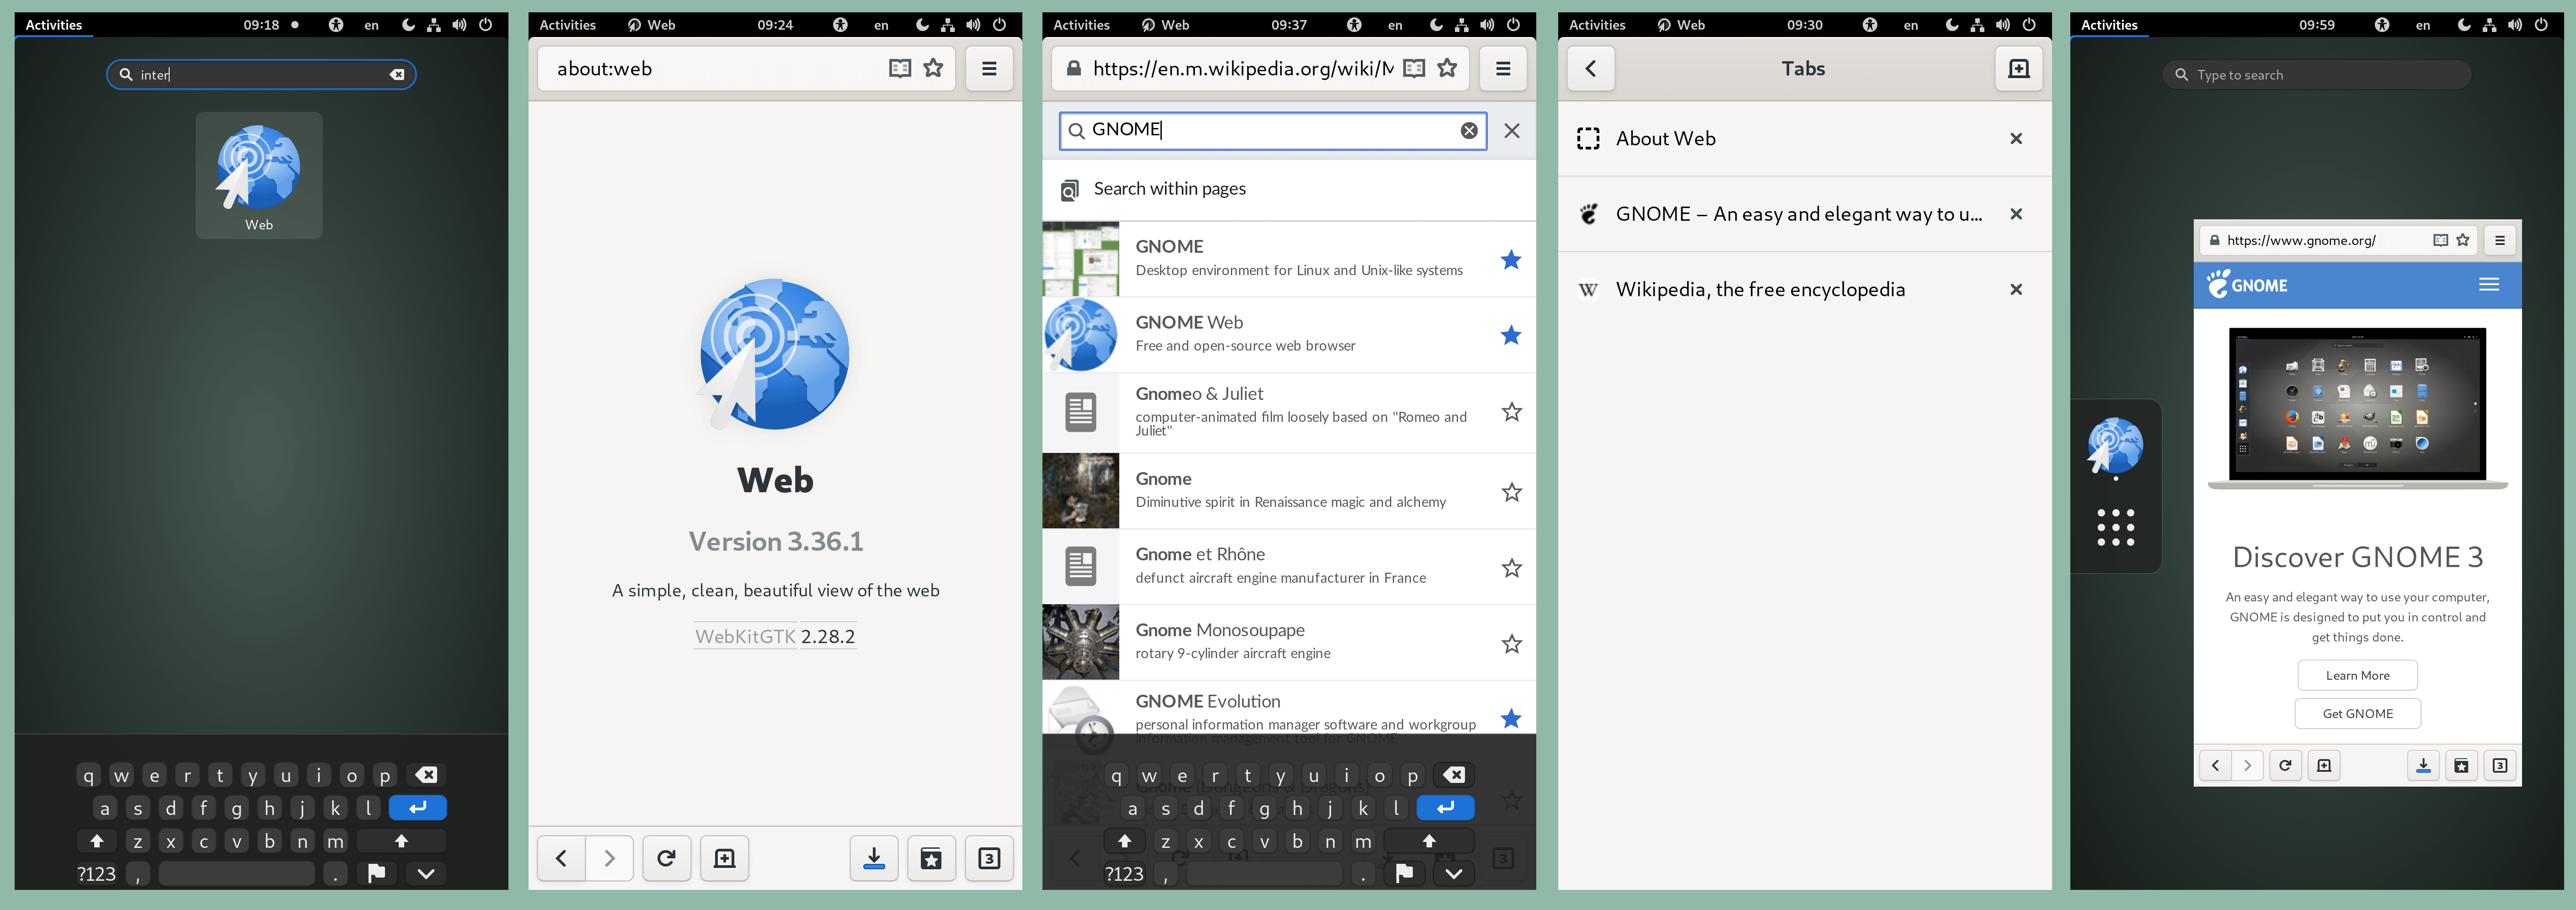Image resolution: width=2576 pixels, height=910 pixels.
Task: Open a new tab with the plus icon
Action: (x=2019, y=69)
